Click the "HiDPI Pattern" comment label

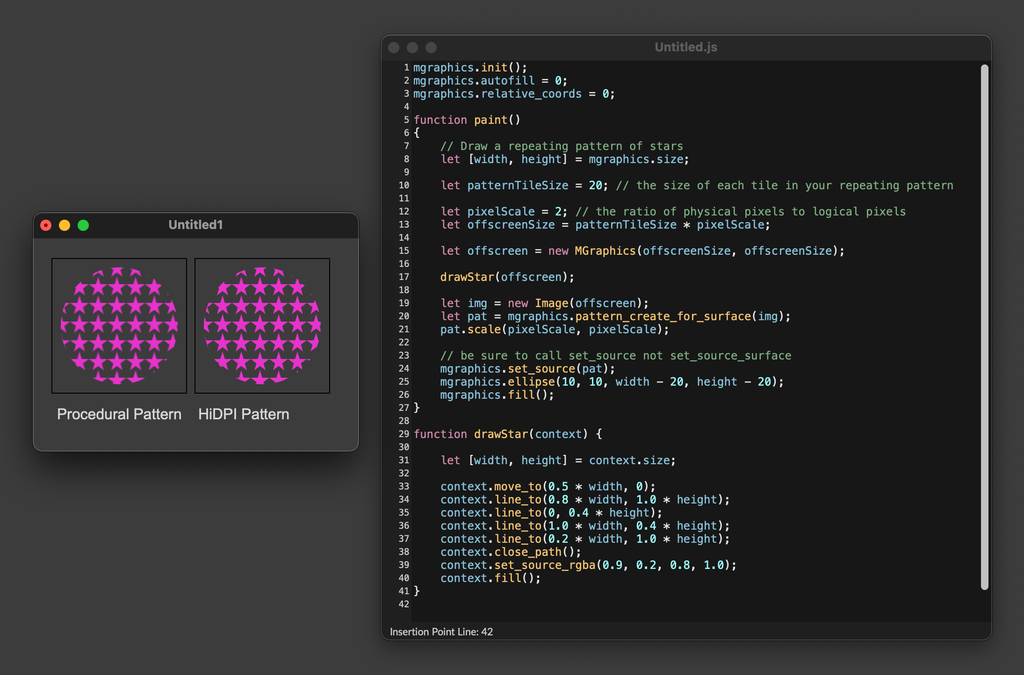243,414
